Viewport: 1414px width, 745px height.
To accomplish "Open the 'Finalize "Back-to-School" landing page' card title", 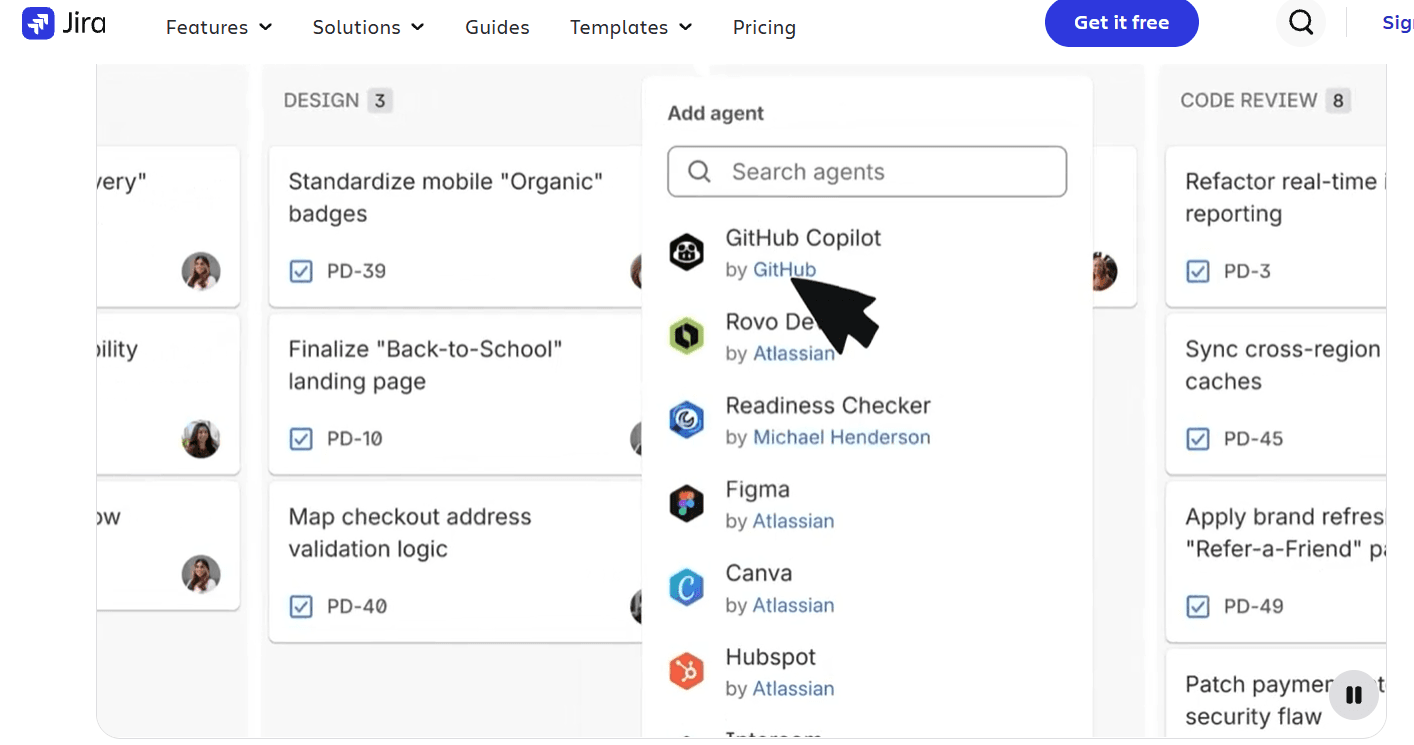I will pos(426,365).
